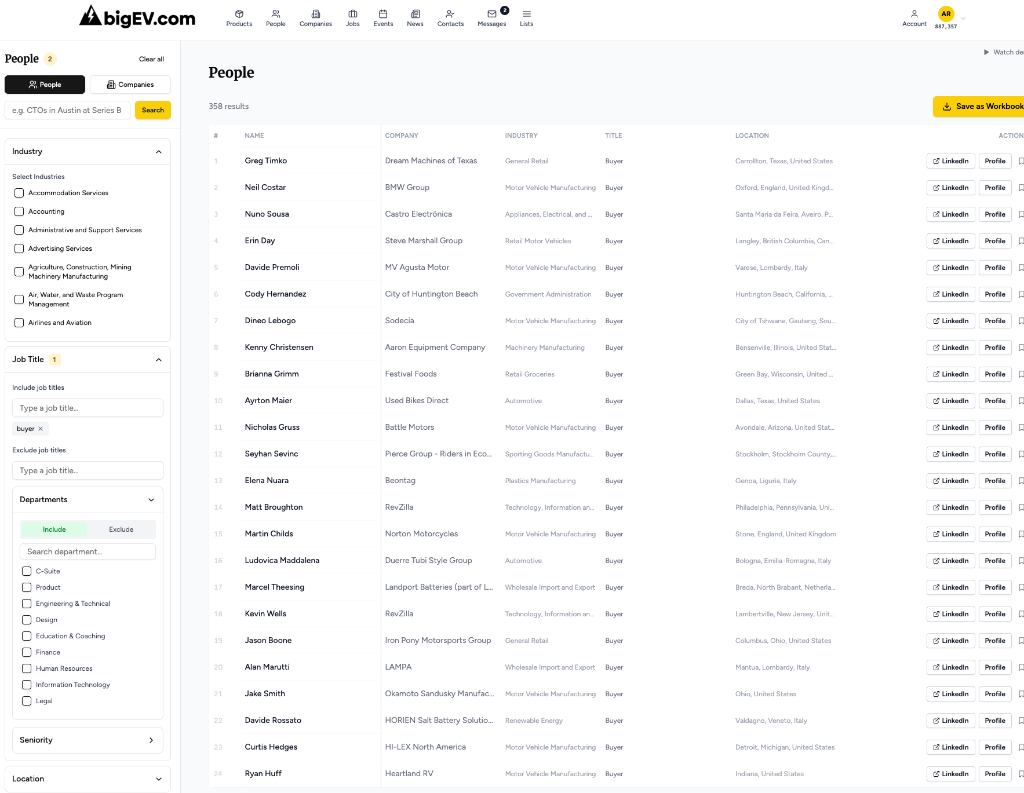Bookmark Nicholas Gruss's row
Screen dimensions: 1024x793
click(x=1021, y=427)
